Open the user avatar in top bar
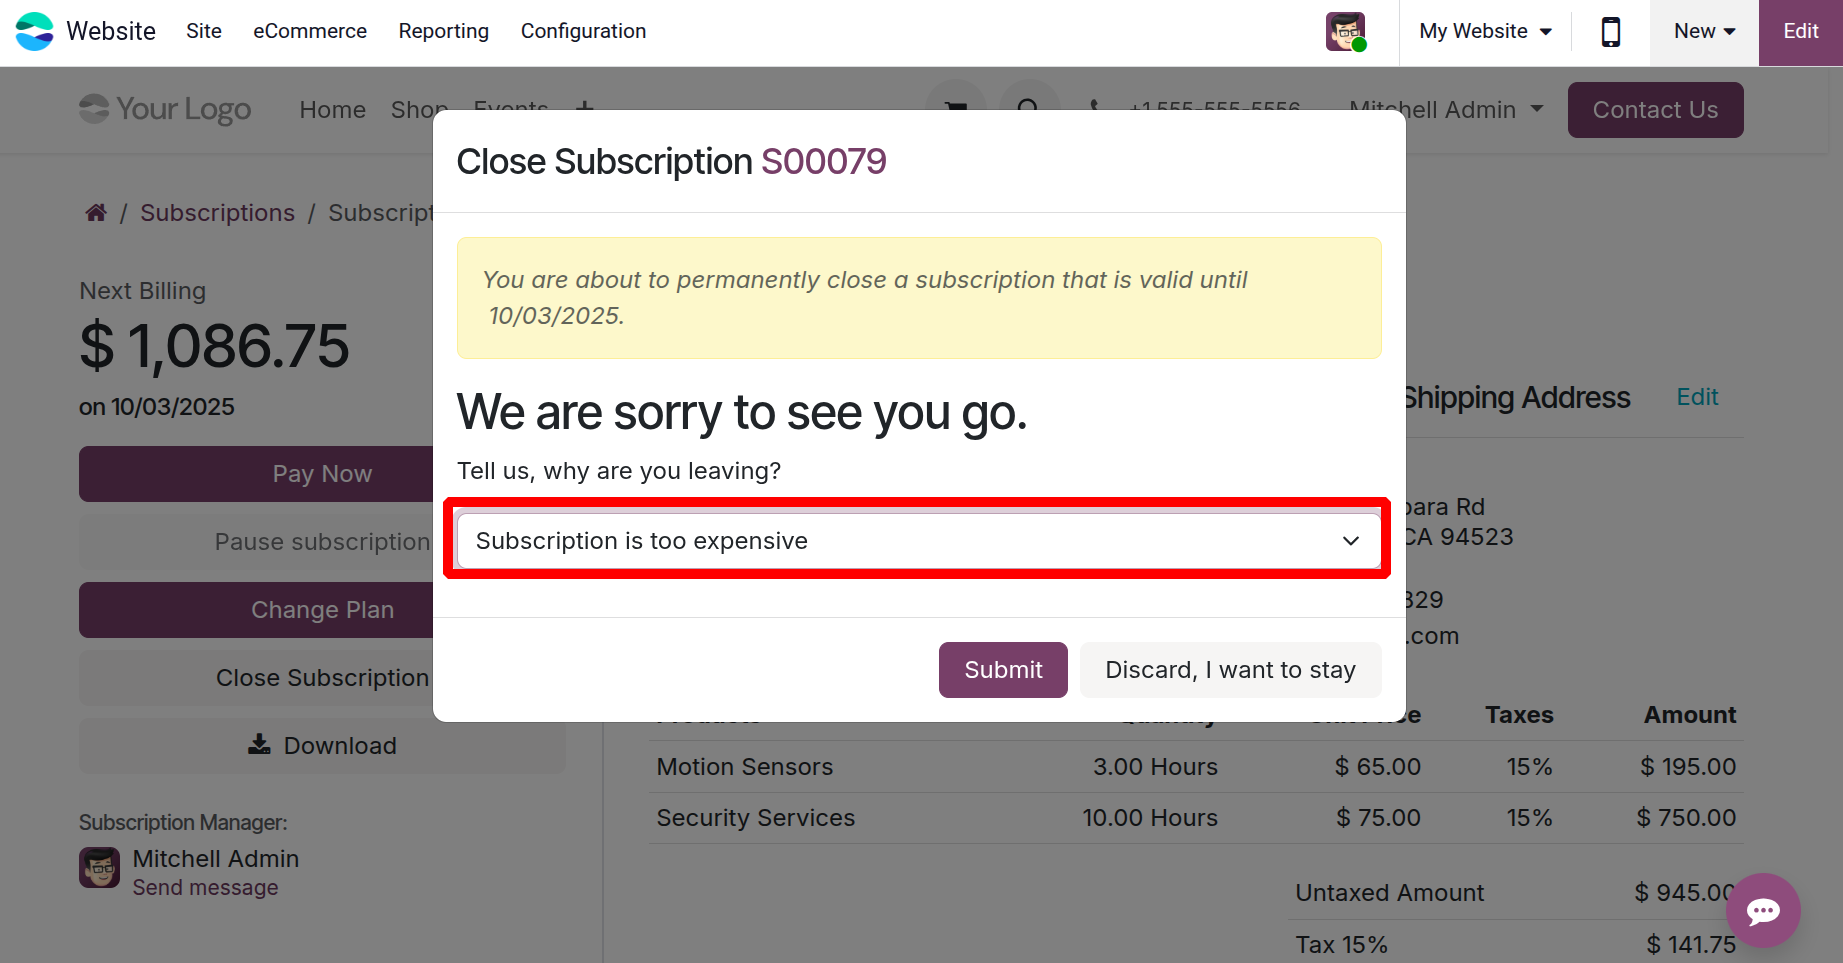Screen dimensions: 1843x963 pyautogui.click(x=1345, y=31)
